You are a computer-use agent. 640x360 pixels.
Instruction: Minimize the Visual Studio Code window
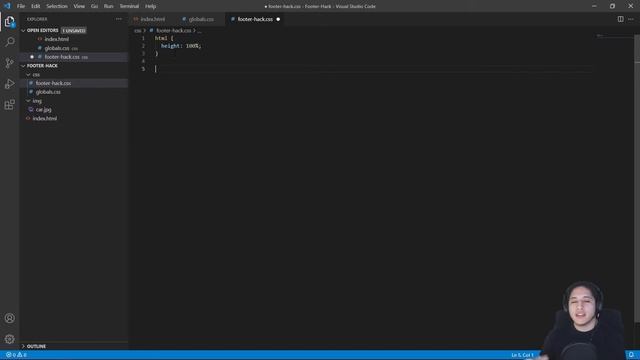pos(594,6)
